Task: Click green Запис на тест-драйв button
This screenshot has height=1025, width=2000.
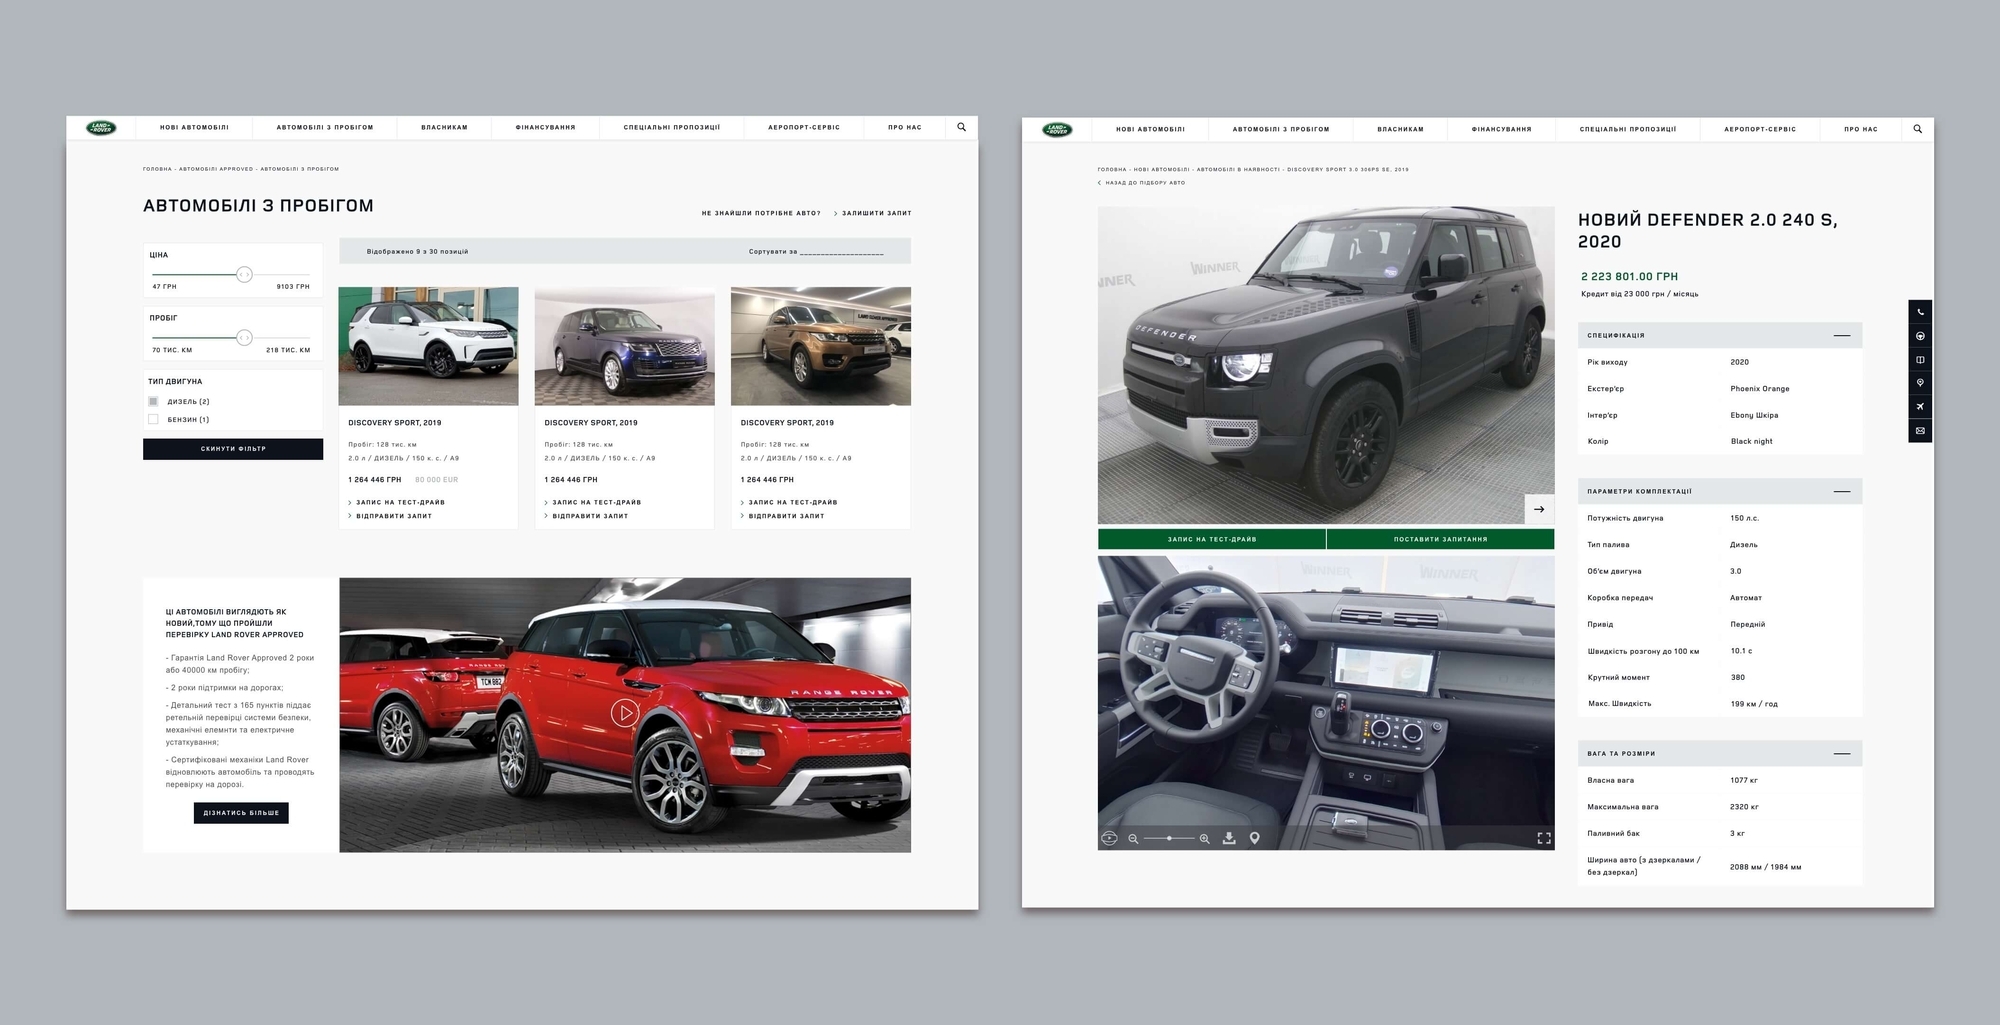Action: point(1211,539)
